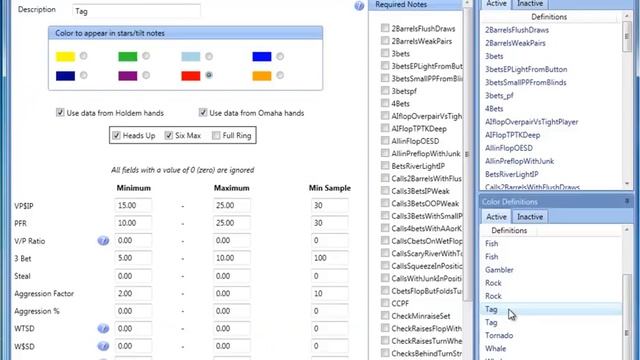Check AllinFlopOESD required note
Screen dimensions: 640x360
pos(385,140)
